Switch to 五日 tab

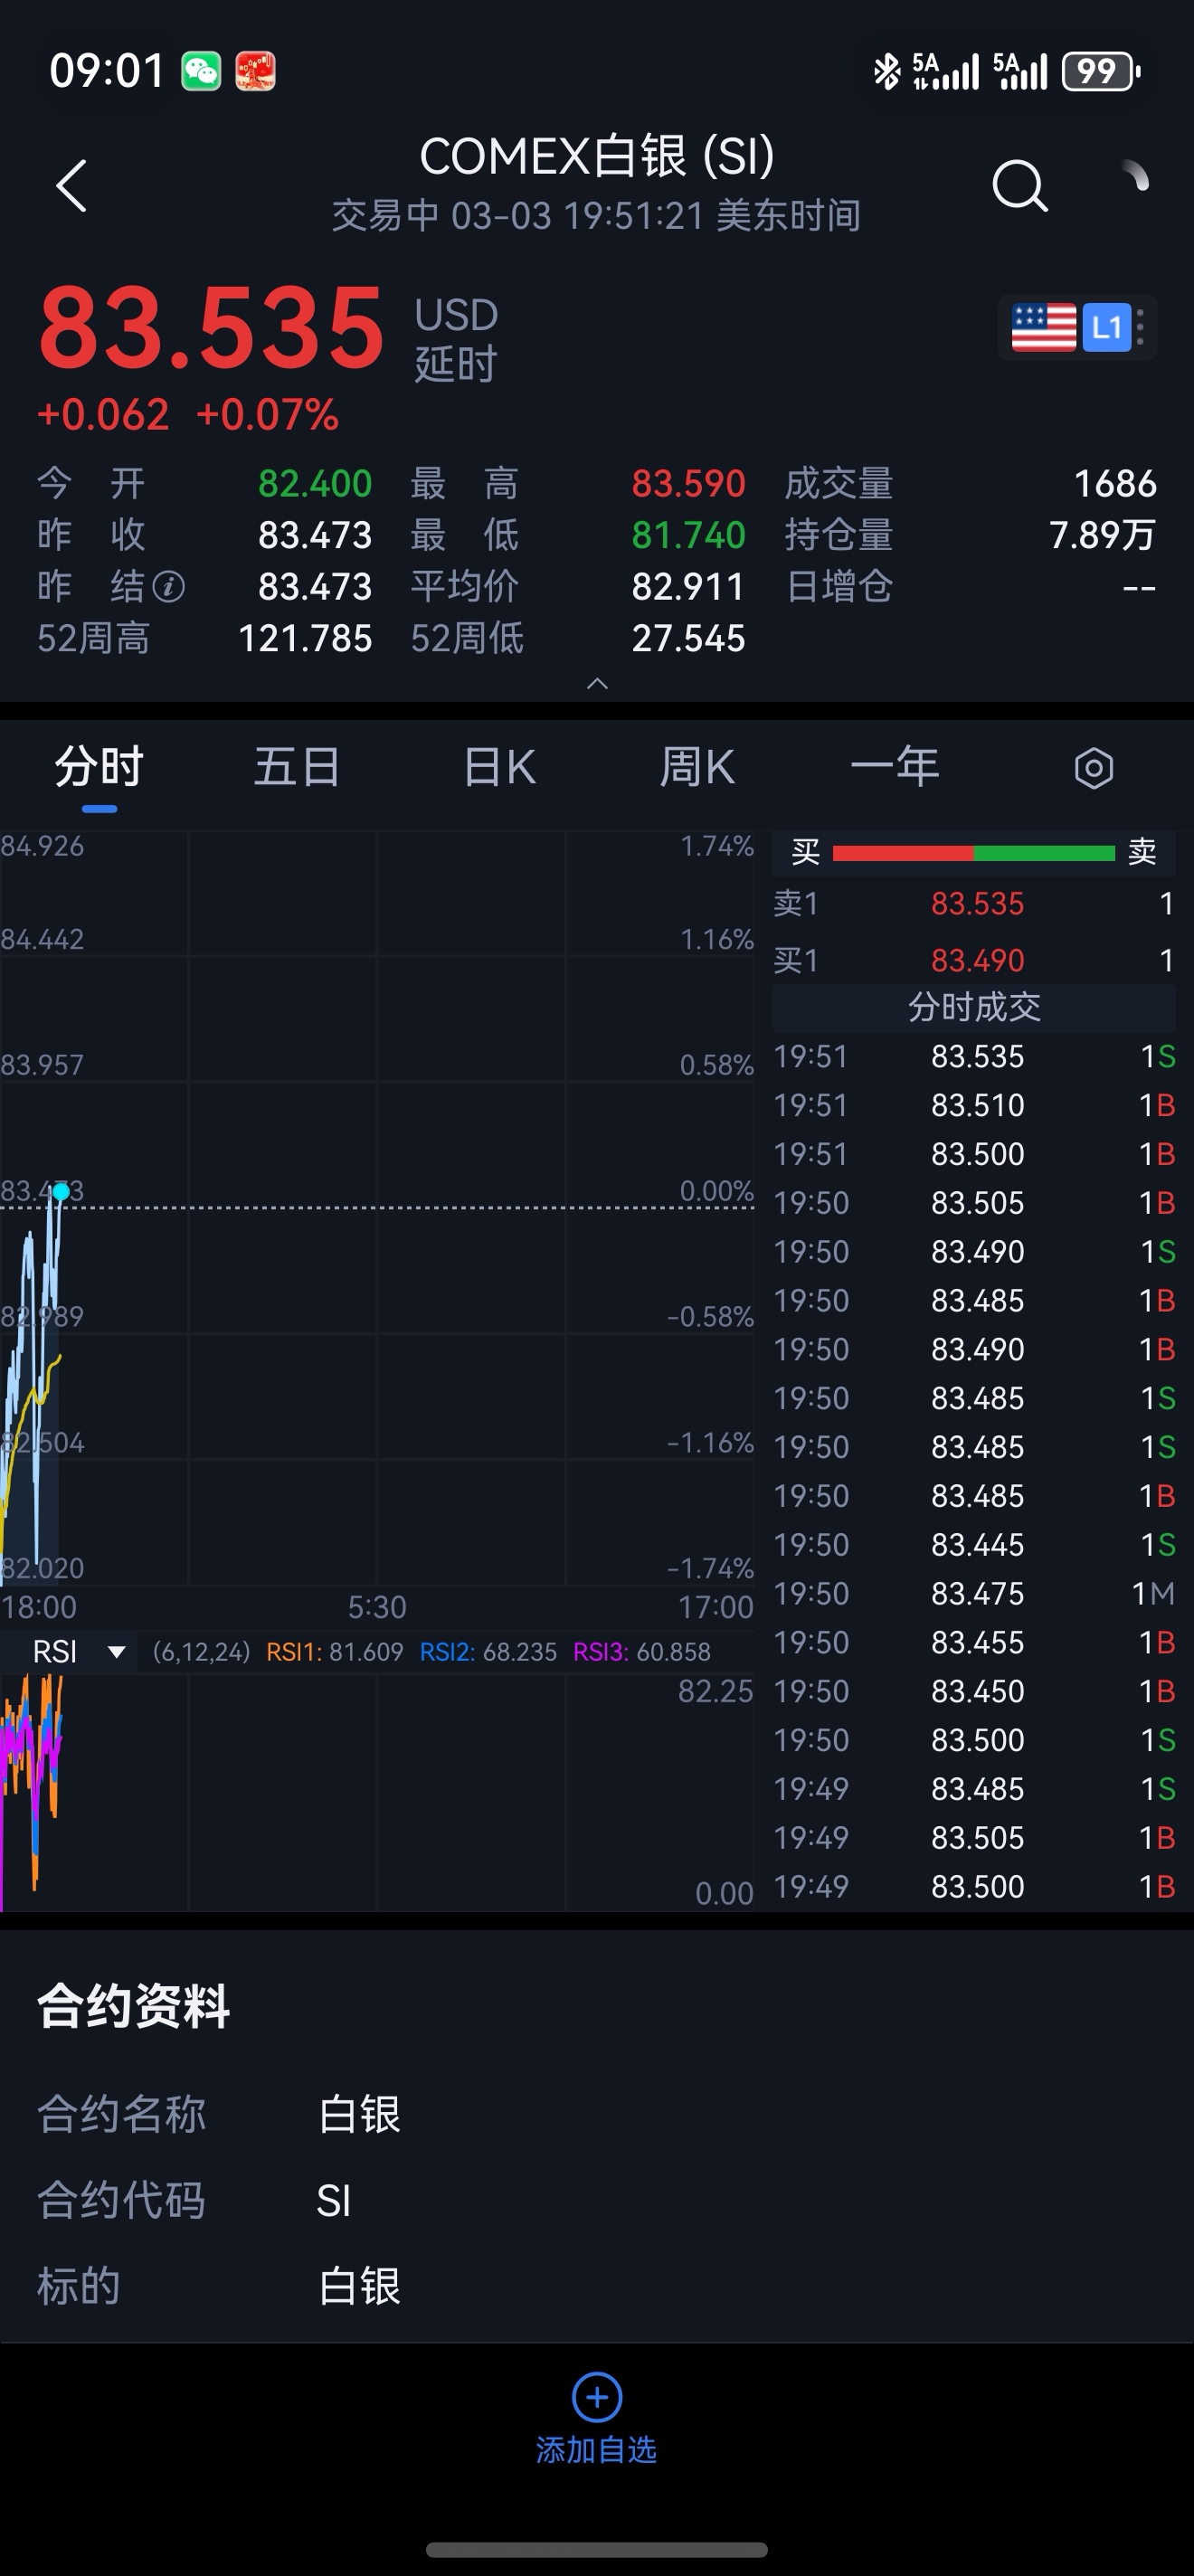(297, 768)
